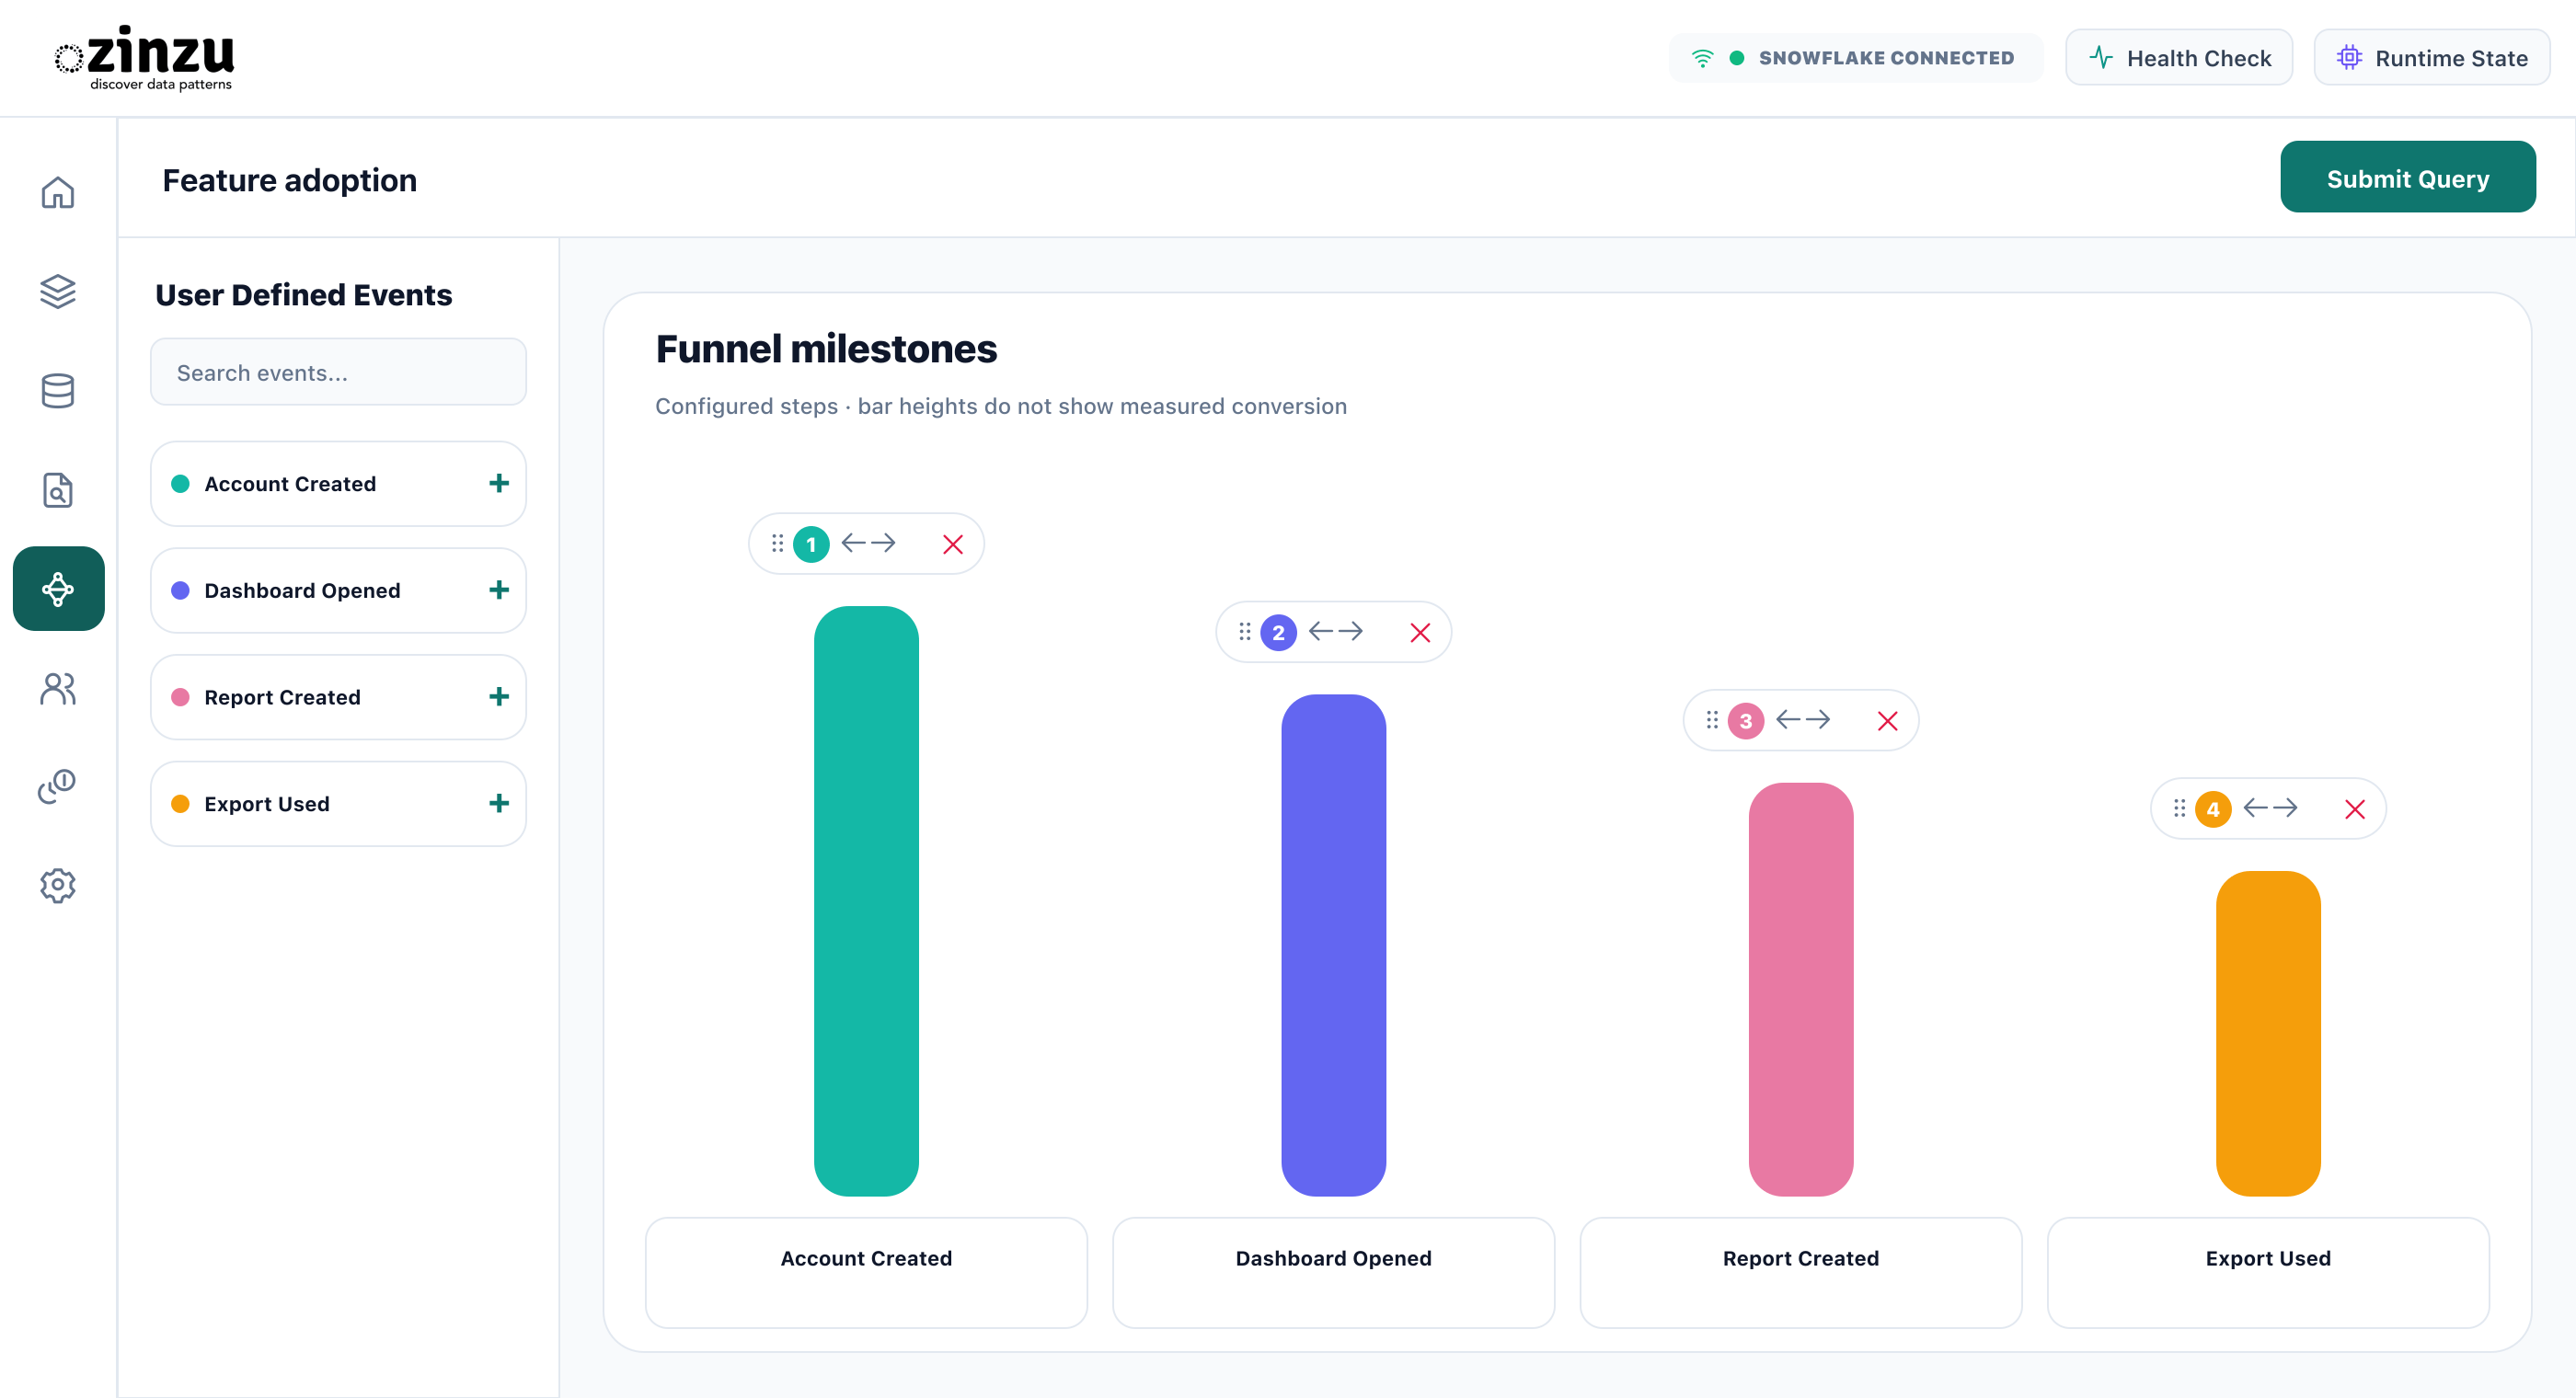Click the teal Account Created funnel bar

coord(866,901)
